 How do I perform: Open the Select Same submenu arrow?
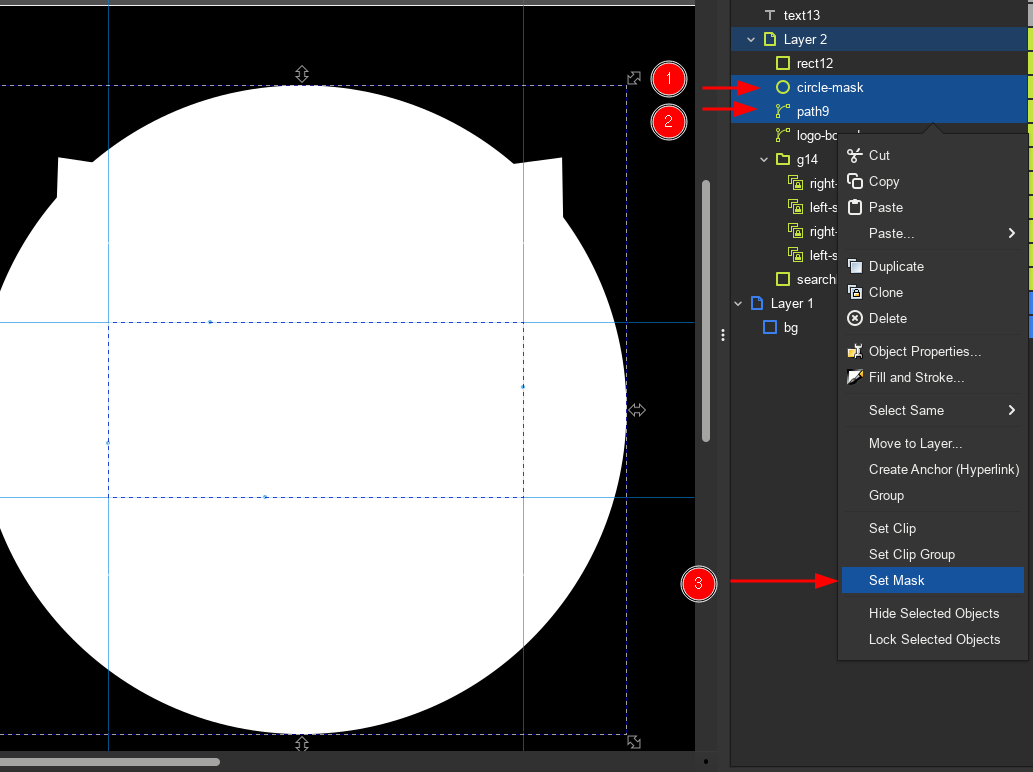[x=1012, y=410]
